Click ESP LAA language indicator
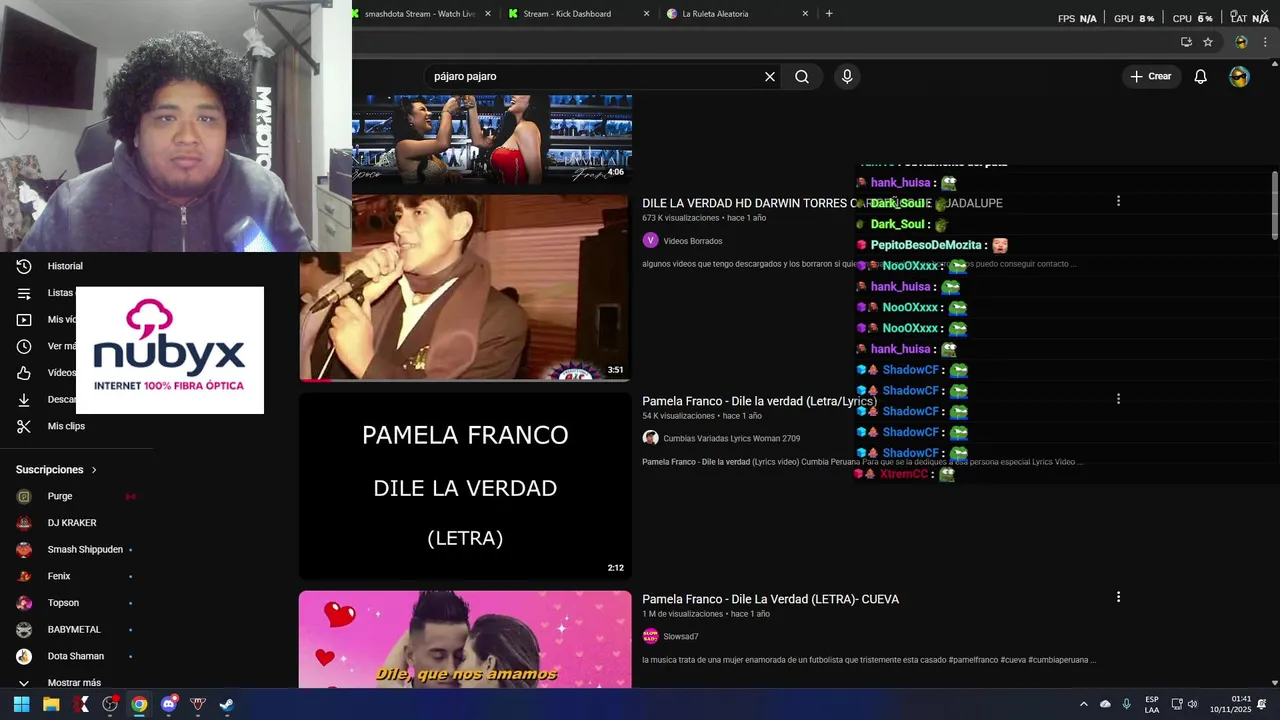 point(1152,705)
